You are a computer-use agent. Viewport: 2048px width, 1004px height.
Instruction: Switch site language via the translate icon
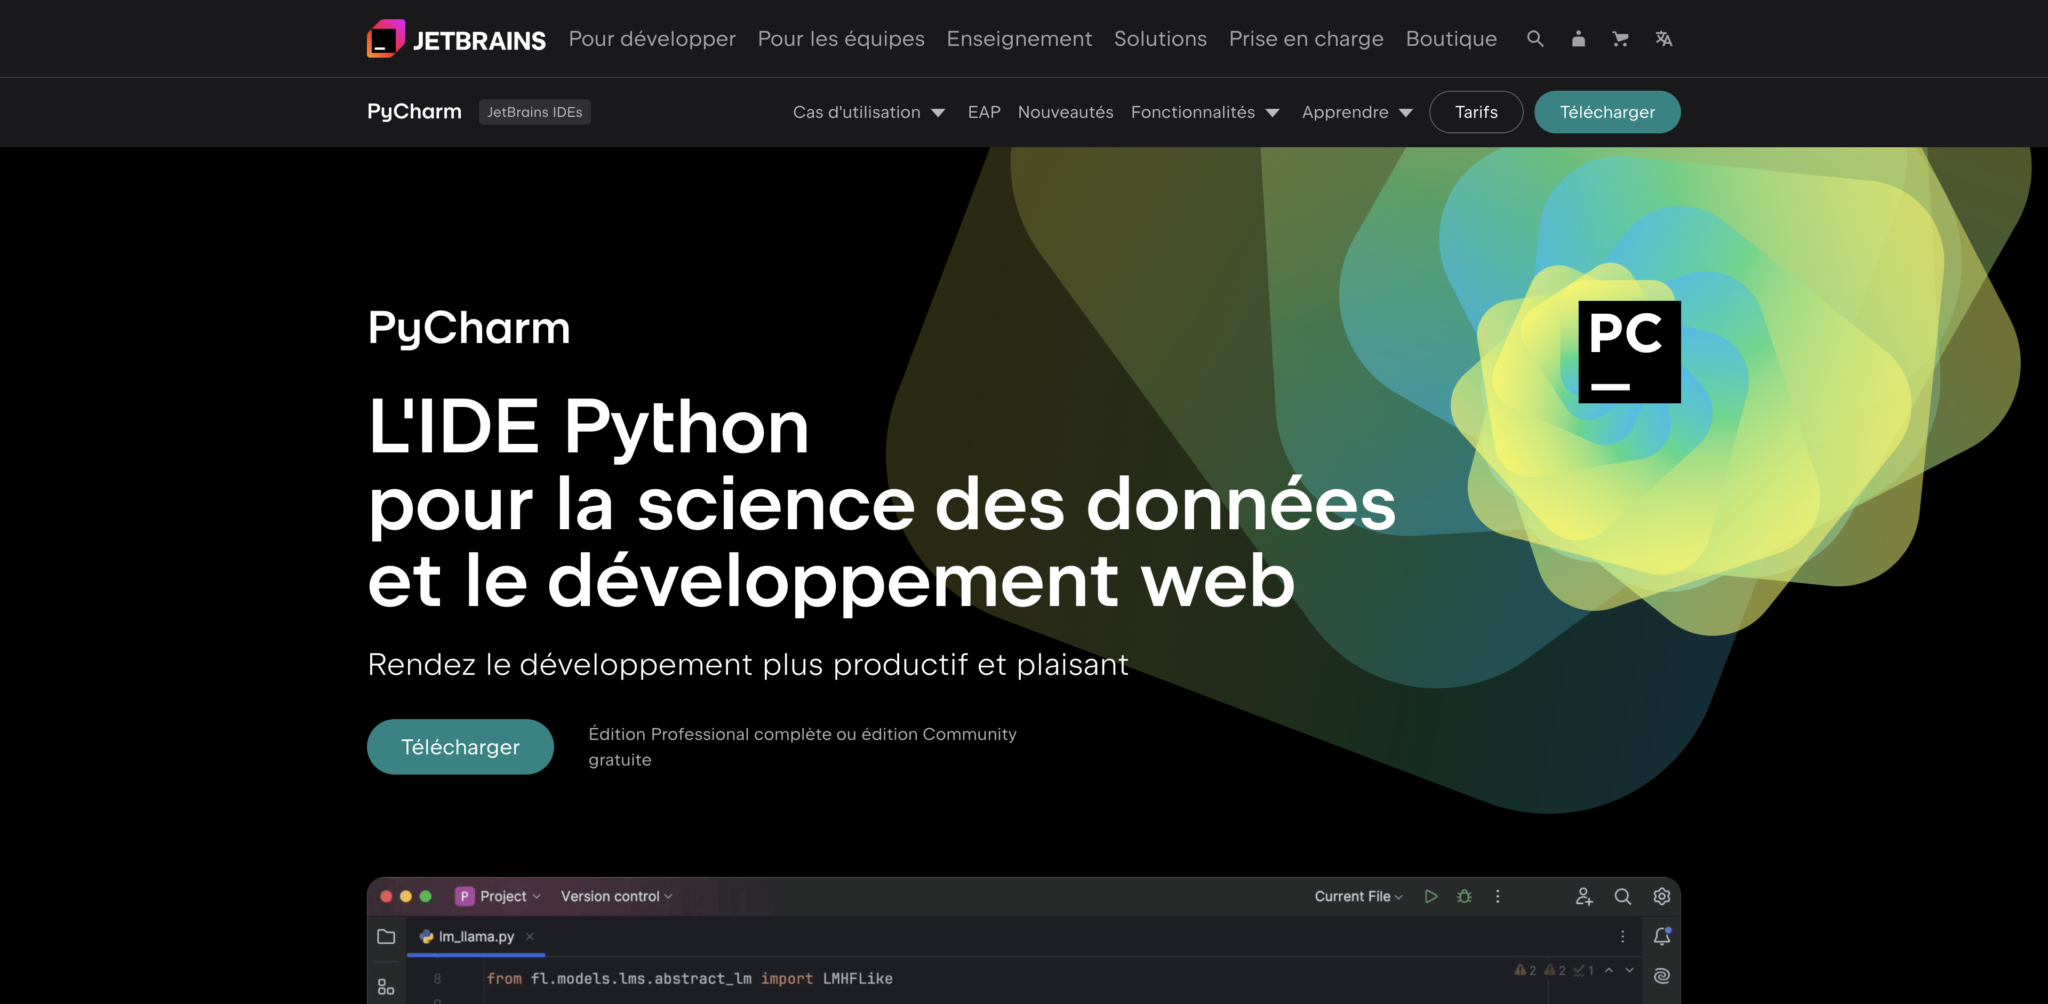[1663, 39]
